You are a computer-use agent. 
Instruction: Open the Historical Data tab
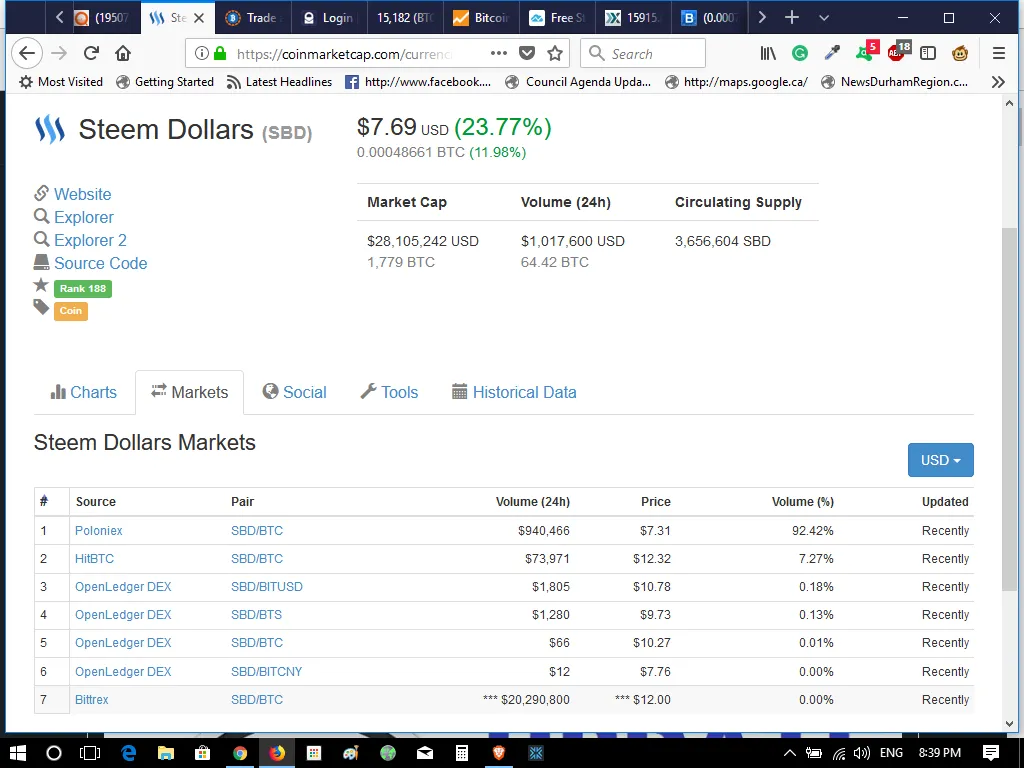(515, 392)
